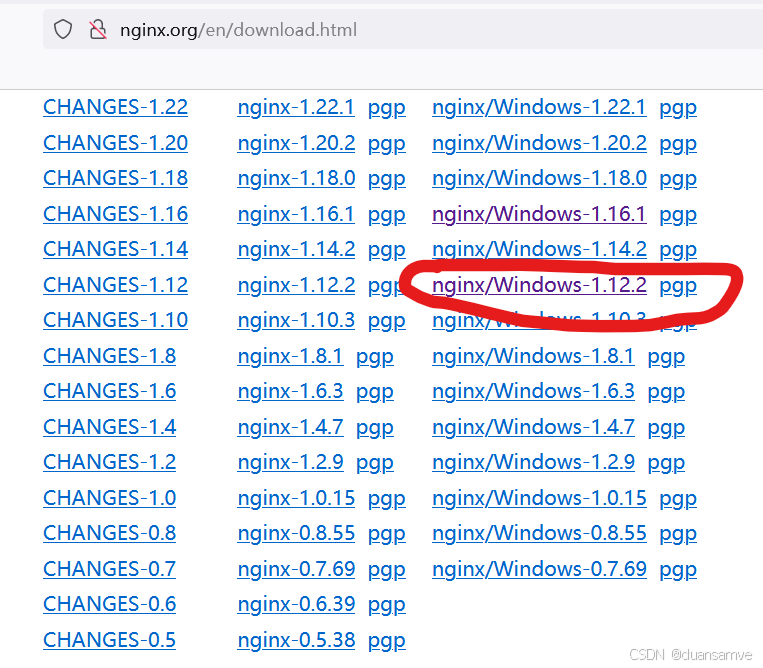Download nginx-1.6.3 source link
The height and width of the screenshot is (668, 763).
(x=290, y=392)
